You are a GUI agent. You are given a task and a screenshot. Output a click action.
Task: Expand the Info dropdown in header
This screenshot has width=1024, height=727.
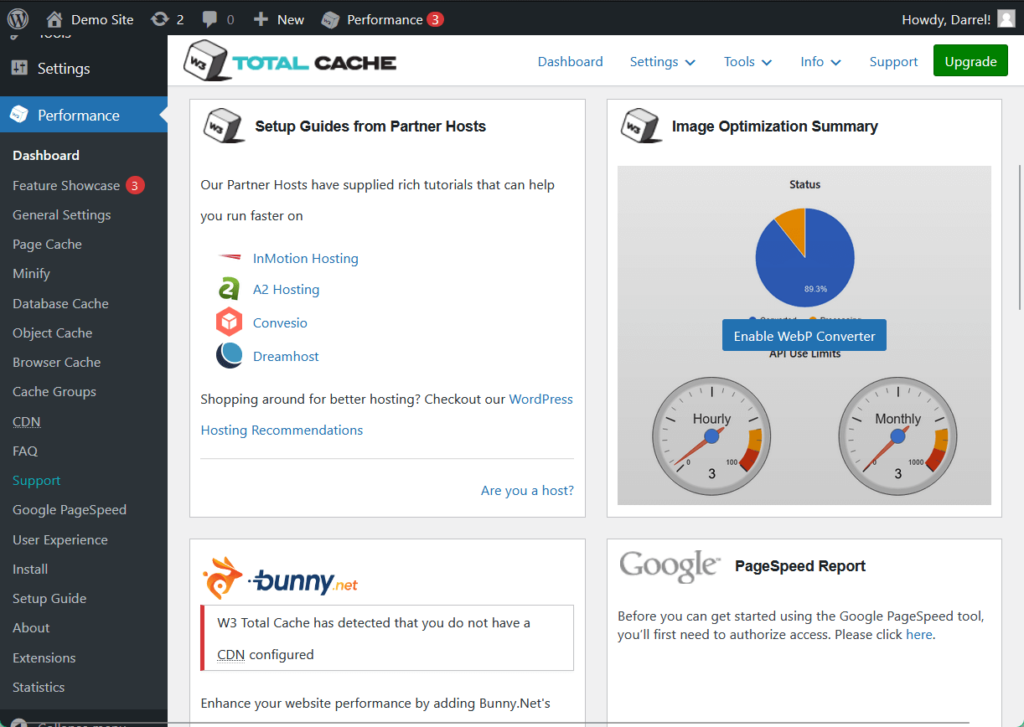821,61
